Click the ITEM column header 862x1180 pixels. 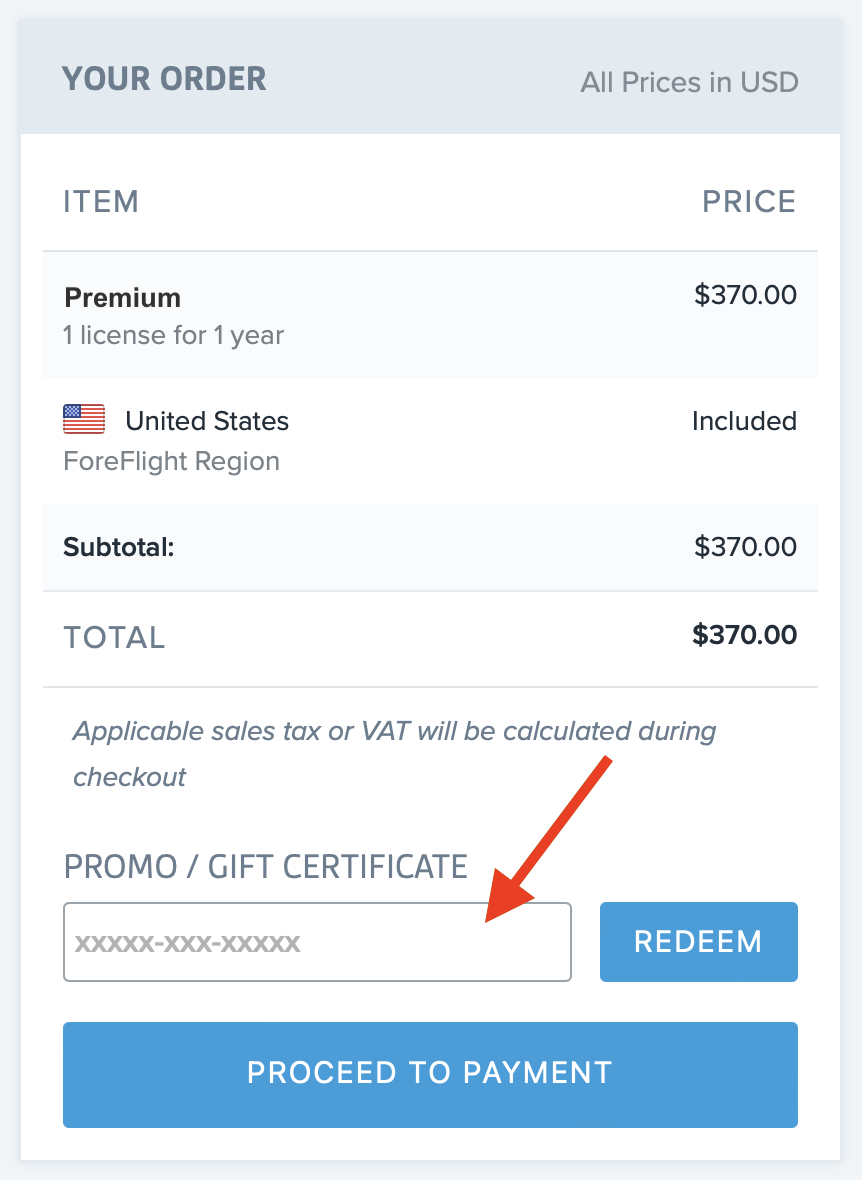click(x=101, y=201)
